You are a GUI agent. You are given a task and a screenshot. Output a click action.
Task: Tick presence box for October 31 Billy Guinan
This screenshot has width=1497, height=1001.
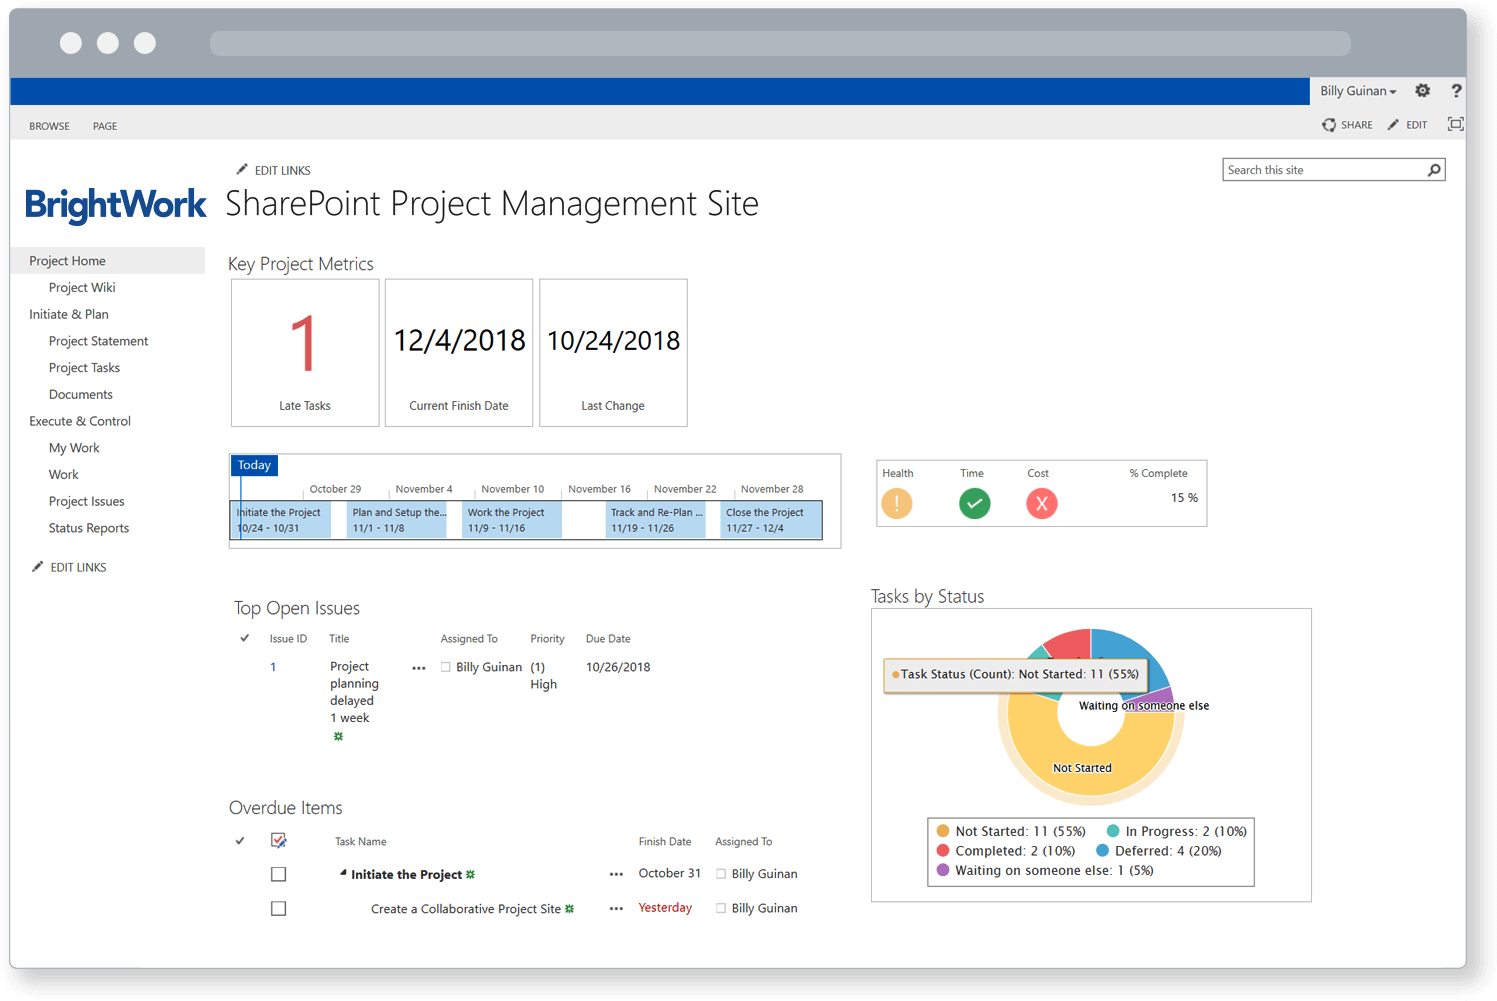(x=721, y=874)
